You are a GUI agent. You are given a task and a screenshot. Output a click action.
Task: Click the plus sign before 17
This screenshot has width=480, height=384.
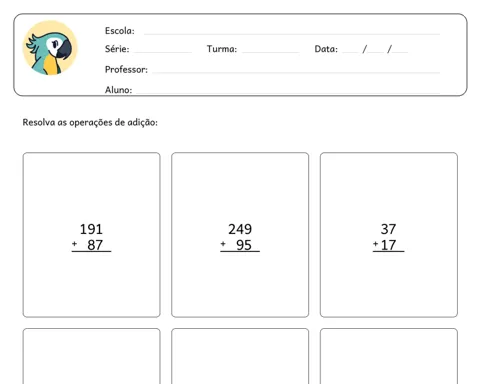(x=376, y=244)
